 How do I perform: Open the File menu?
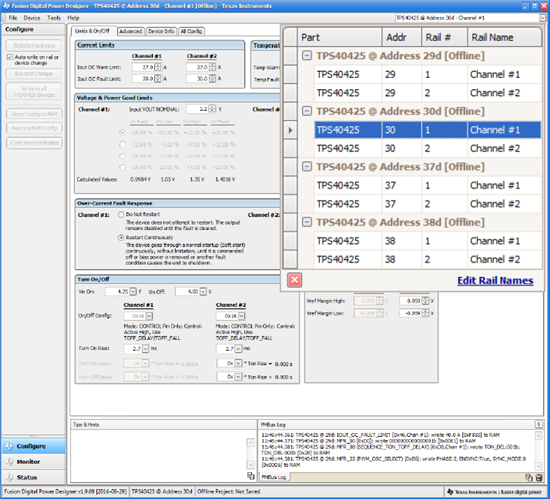[x=13, y=18]
